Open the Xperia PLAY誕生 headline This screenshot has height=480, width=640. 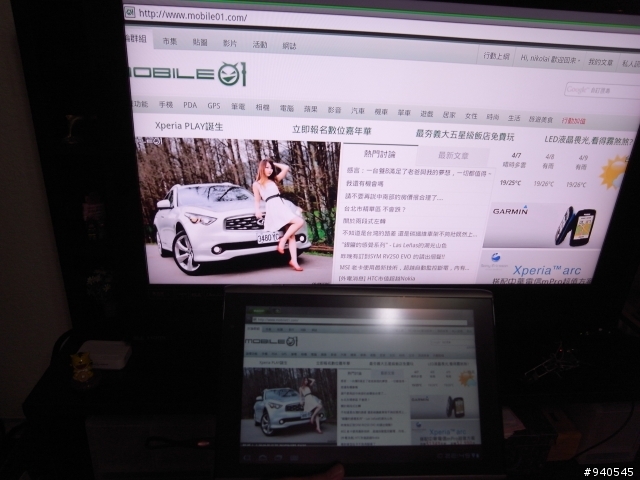tap(189, 126)
